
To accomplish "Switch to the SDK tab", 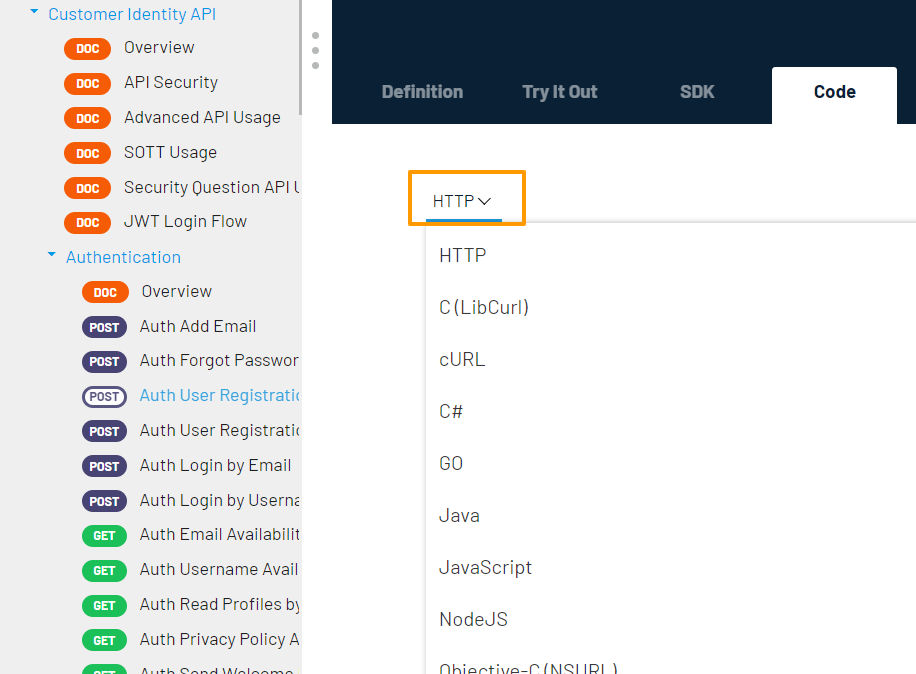I will 697,92.
